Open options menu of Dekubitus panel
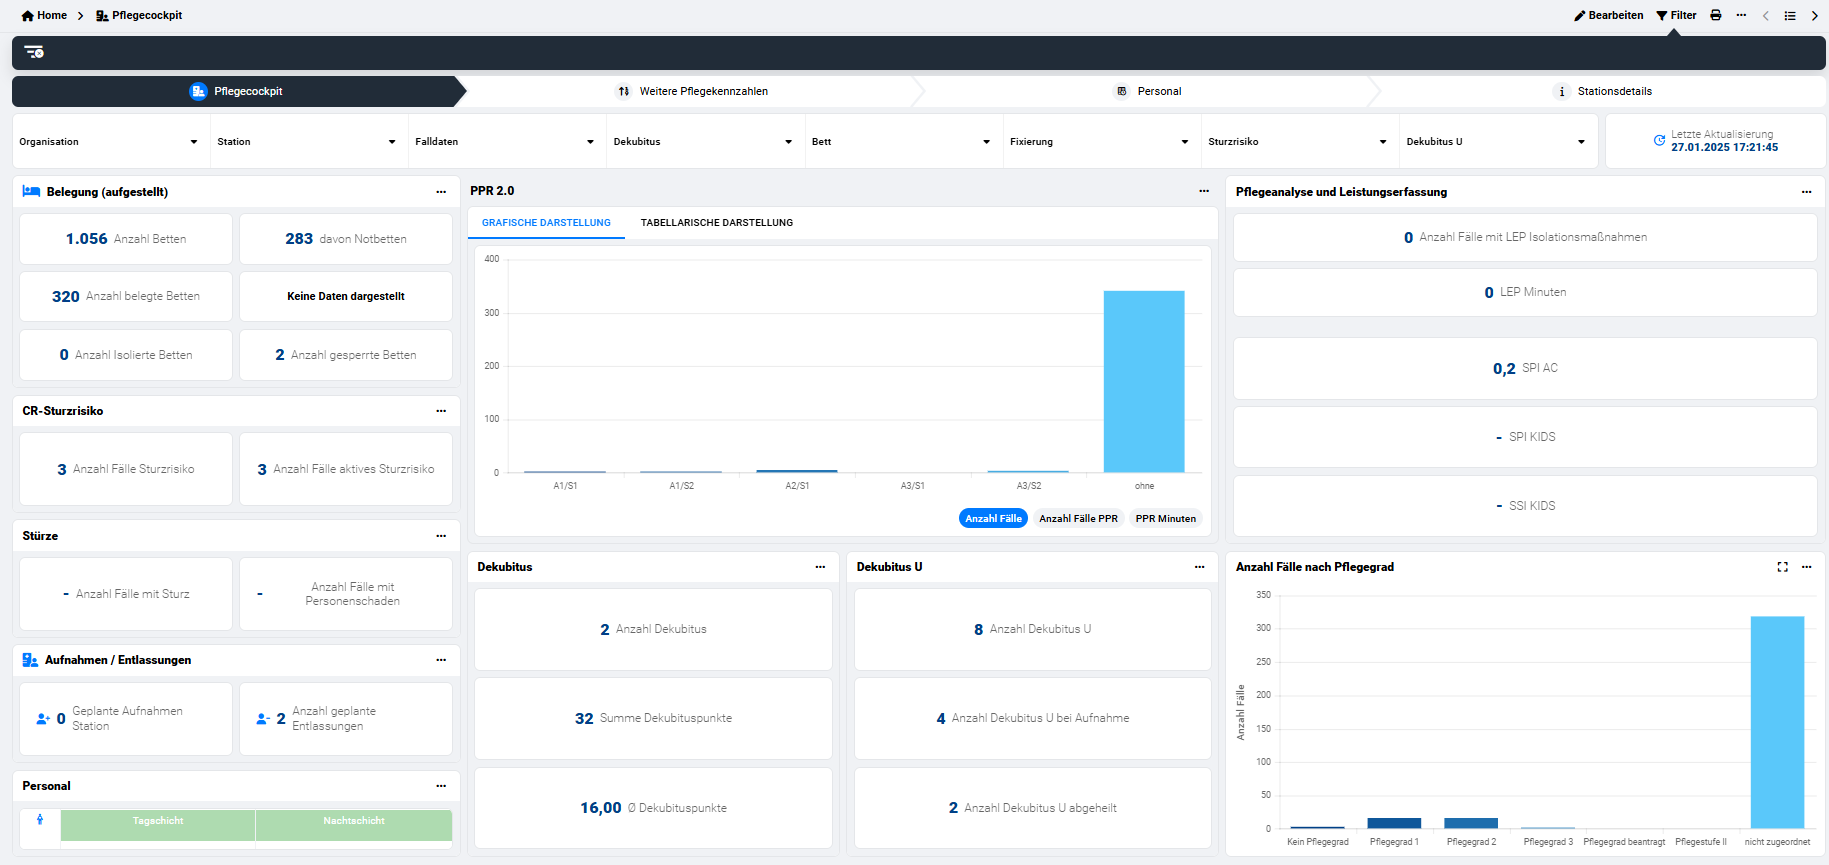The image size is (1829, 865). [820, 567]
